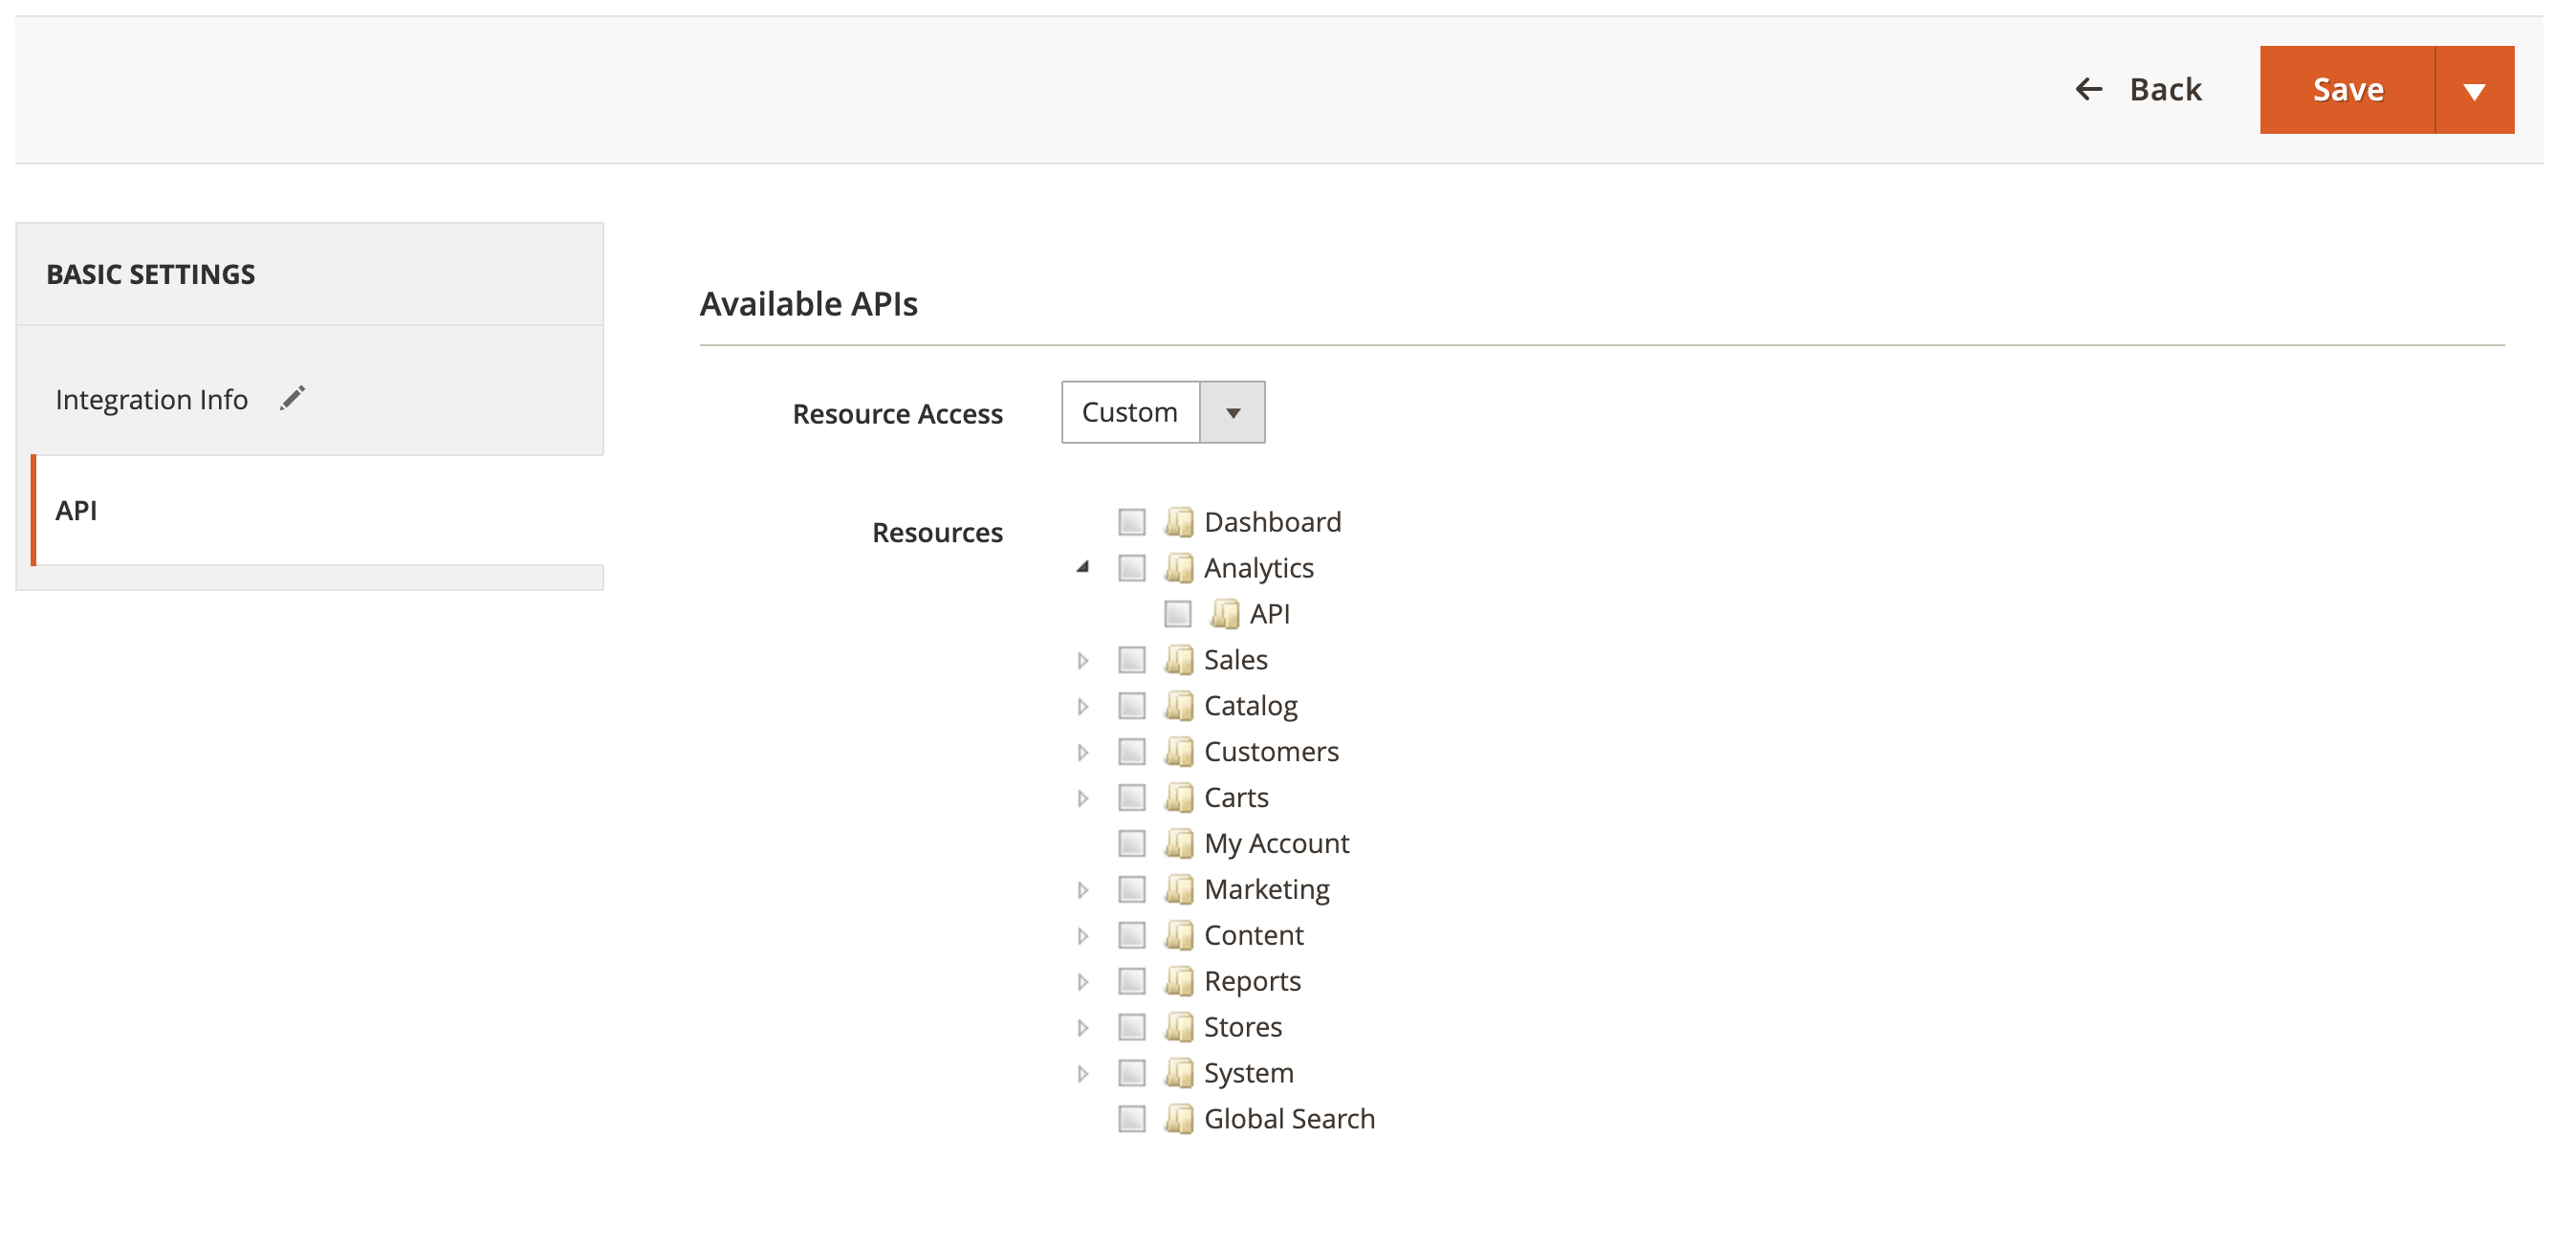Enable the My Account resource checkbox
This screenshot has width=2576, height=1247.
[1131, 843]
